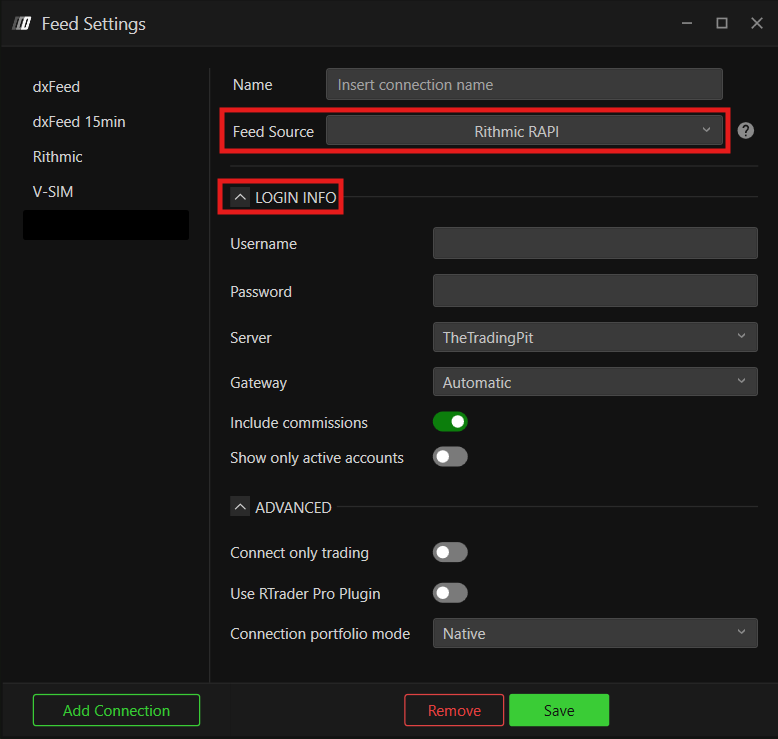Viewport: 778px width, 739px height.
Task: Open the Gateway dropdown set to Automatic
Action: pos(595,382)
